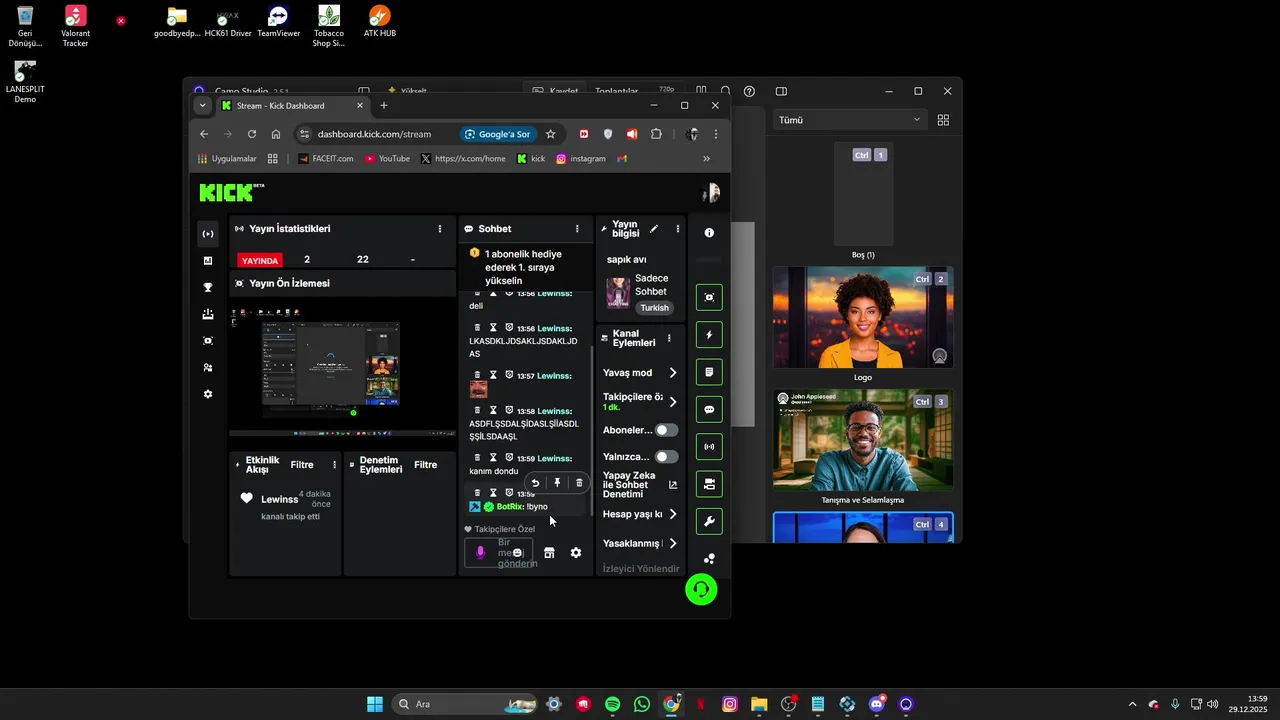Open Spotify from the taskbar
This screenshot has width=1280, height=720.
click(x=612, y=704)
